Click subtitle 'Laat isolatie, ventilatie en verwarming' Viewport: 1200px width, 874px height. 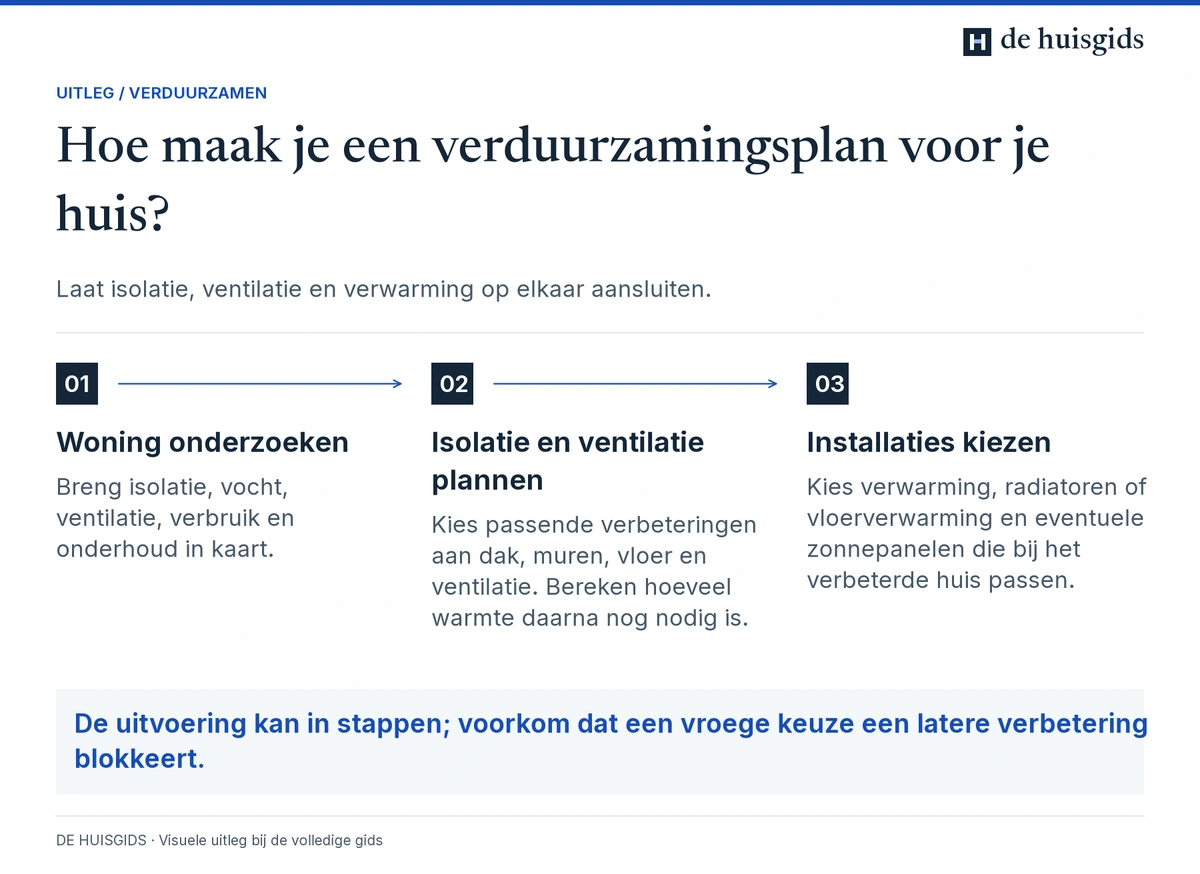tap(383, 290)
